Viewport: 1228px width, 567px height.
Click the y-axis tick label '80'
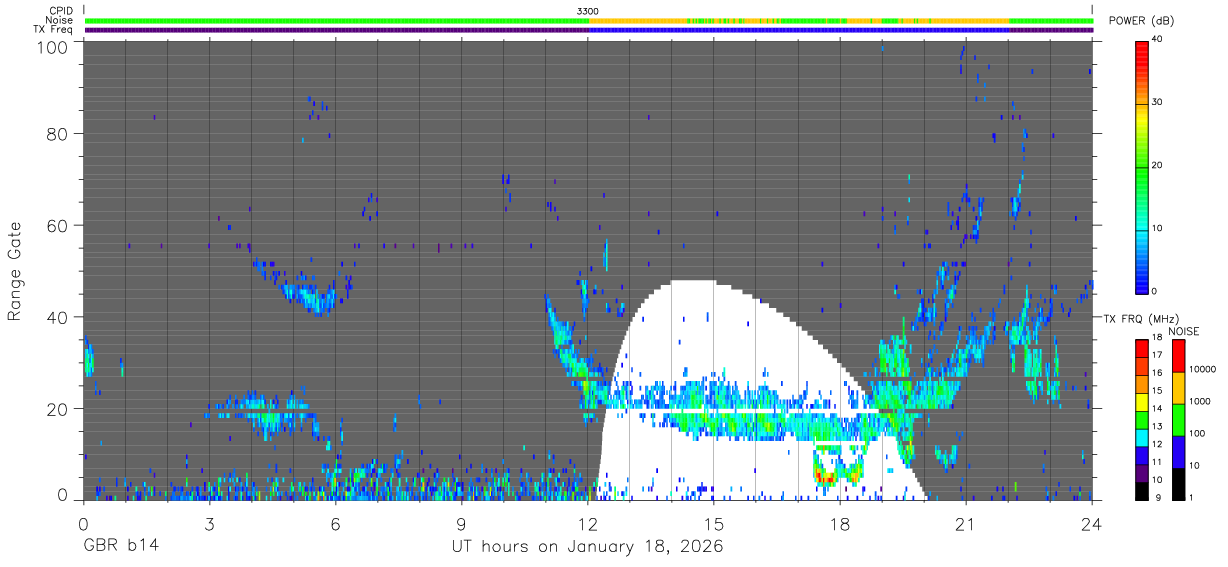pos(58,134)
